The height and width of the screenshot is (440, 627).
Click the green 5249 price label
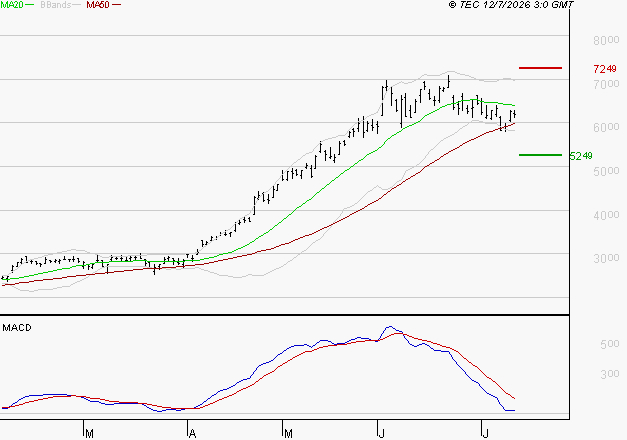pos(581,156)
